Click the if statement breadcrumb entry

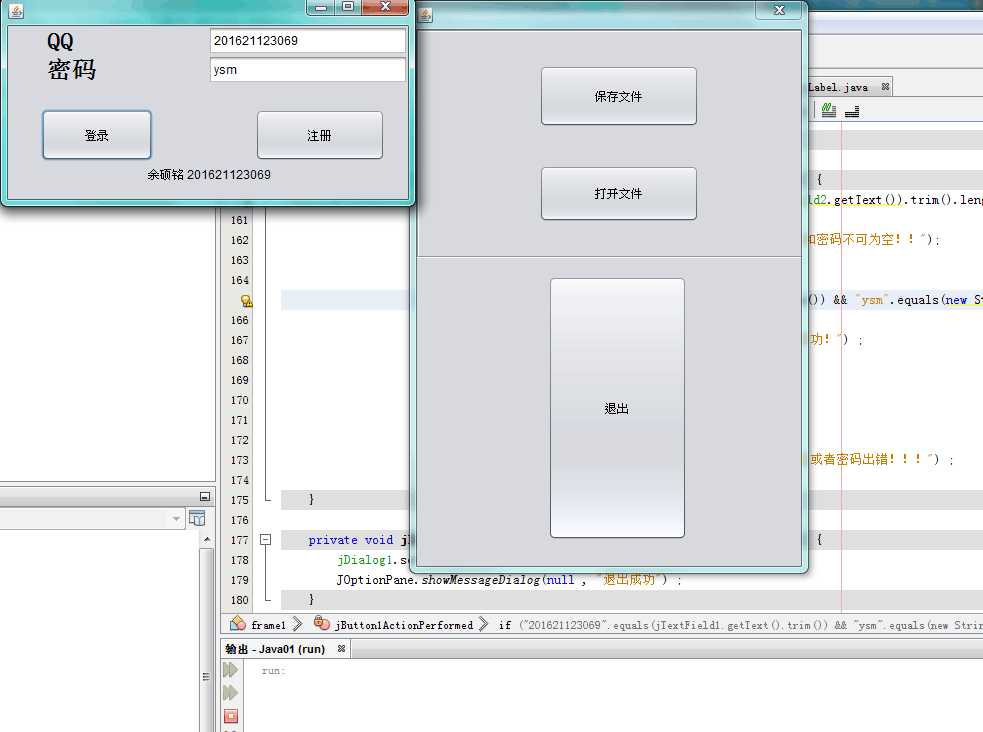[x=741, y=625]
